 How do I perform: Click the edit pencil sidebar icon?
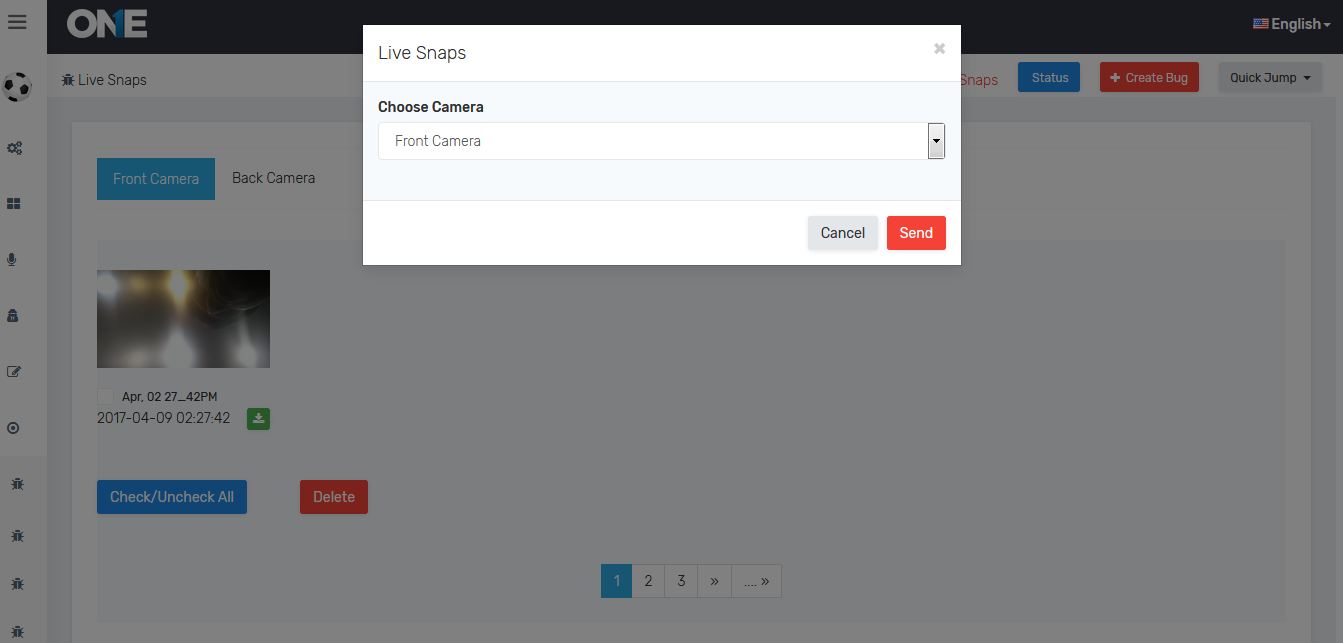(14, 372)
